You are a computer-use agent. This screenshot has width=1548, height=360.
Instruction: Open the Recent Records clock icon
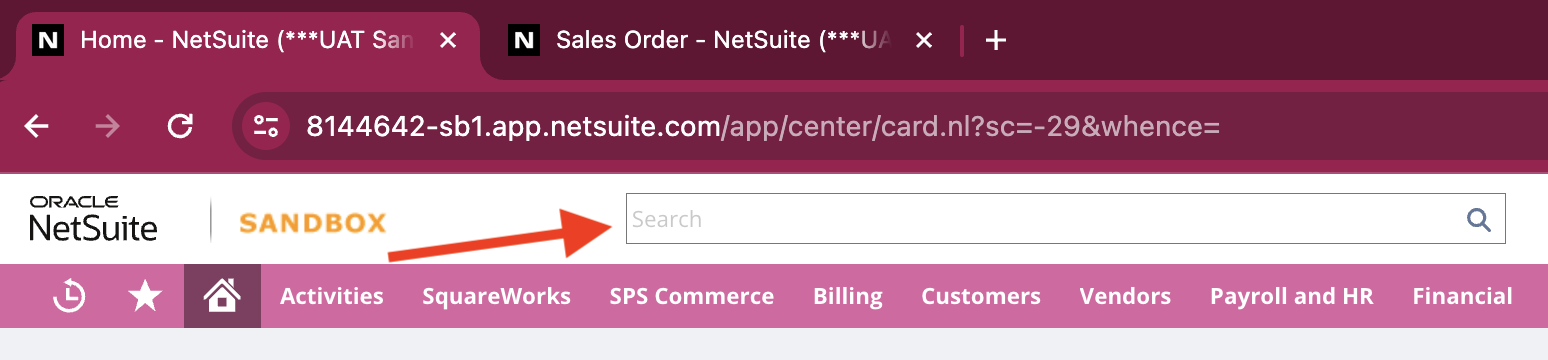tap(69, 296)
